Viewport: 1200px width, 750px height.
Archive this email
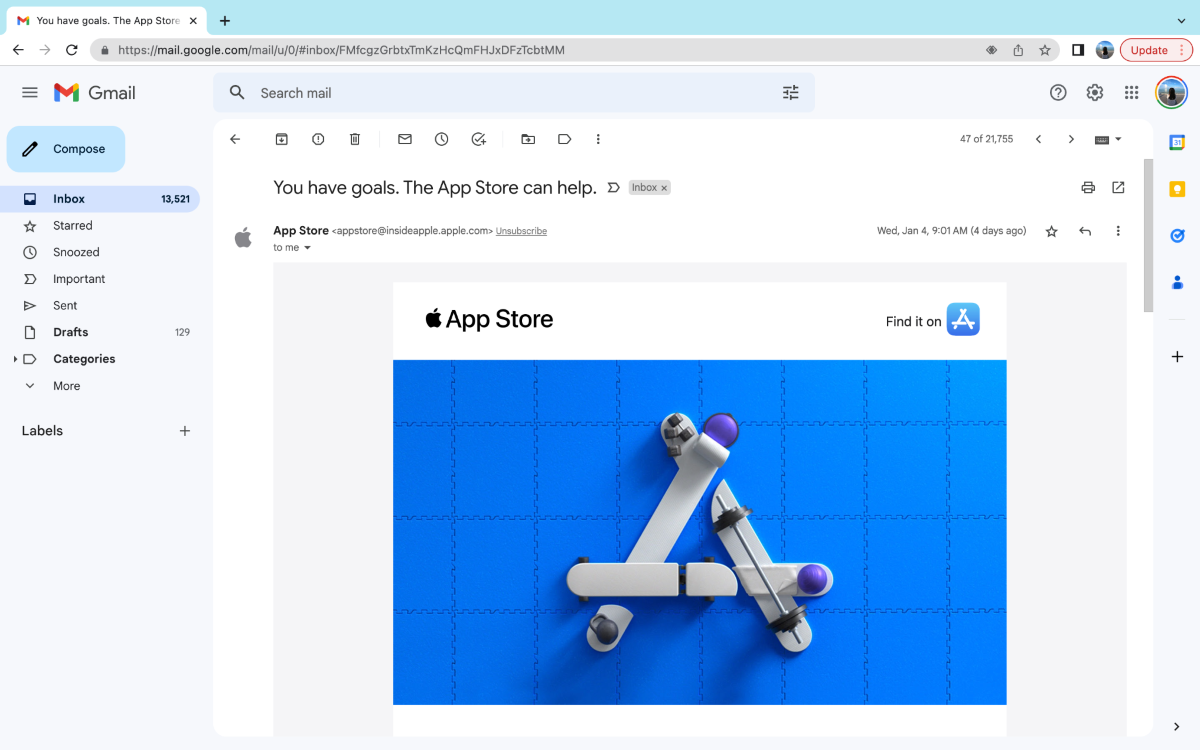tap(282, 139)
